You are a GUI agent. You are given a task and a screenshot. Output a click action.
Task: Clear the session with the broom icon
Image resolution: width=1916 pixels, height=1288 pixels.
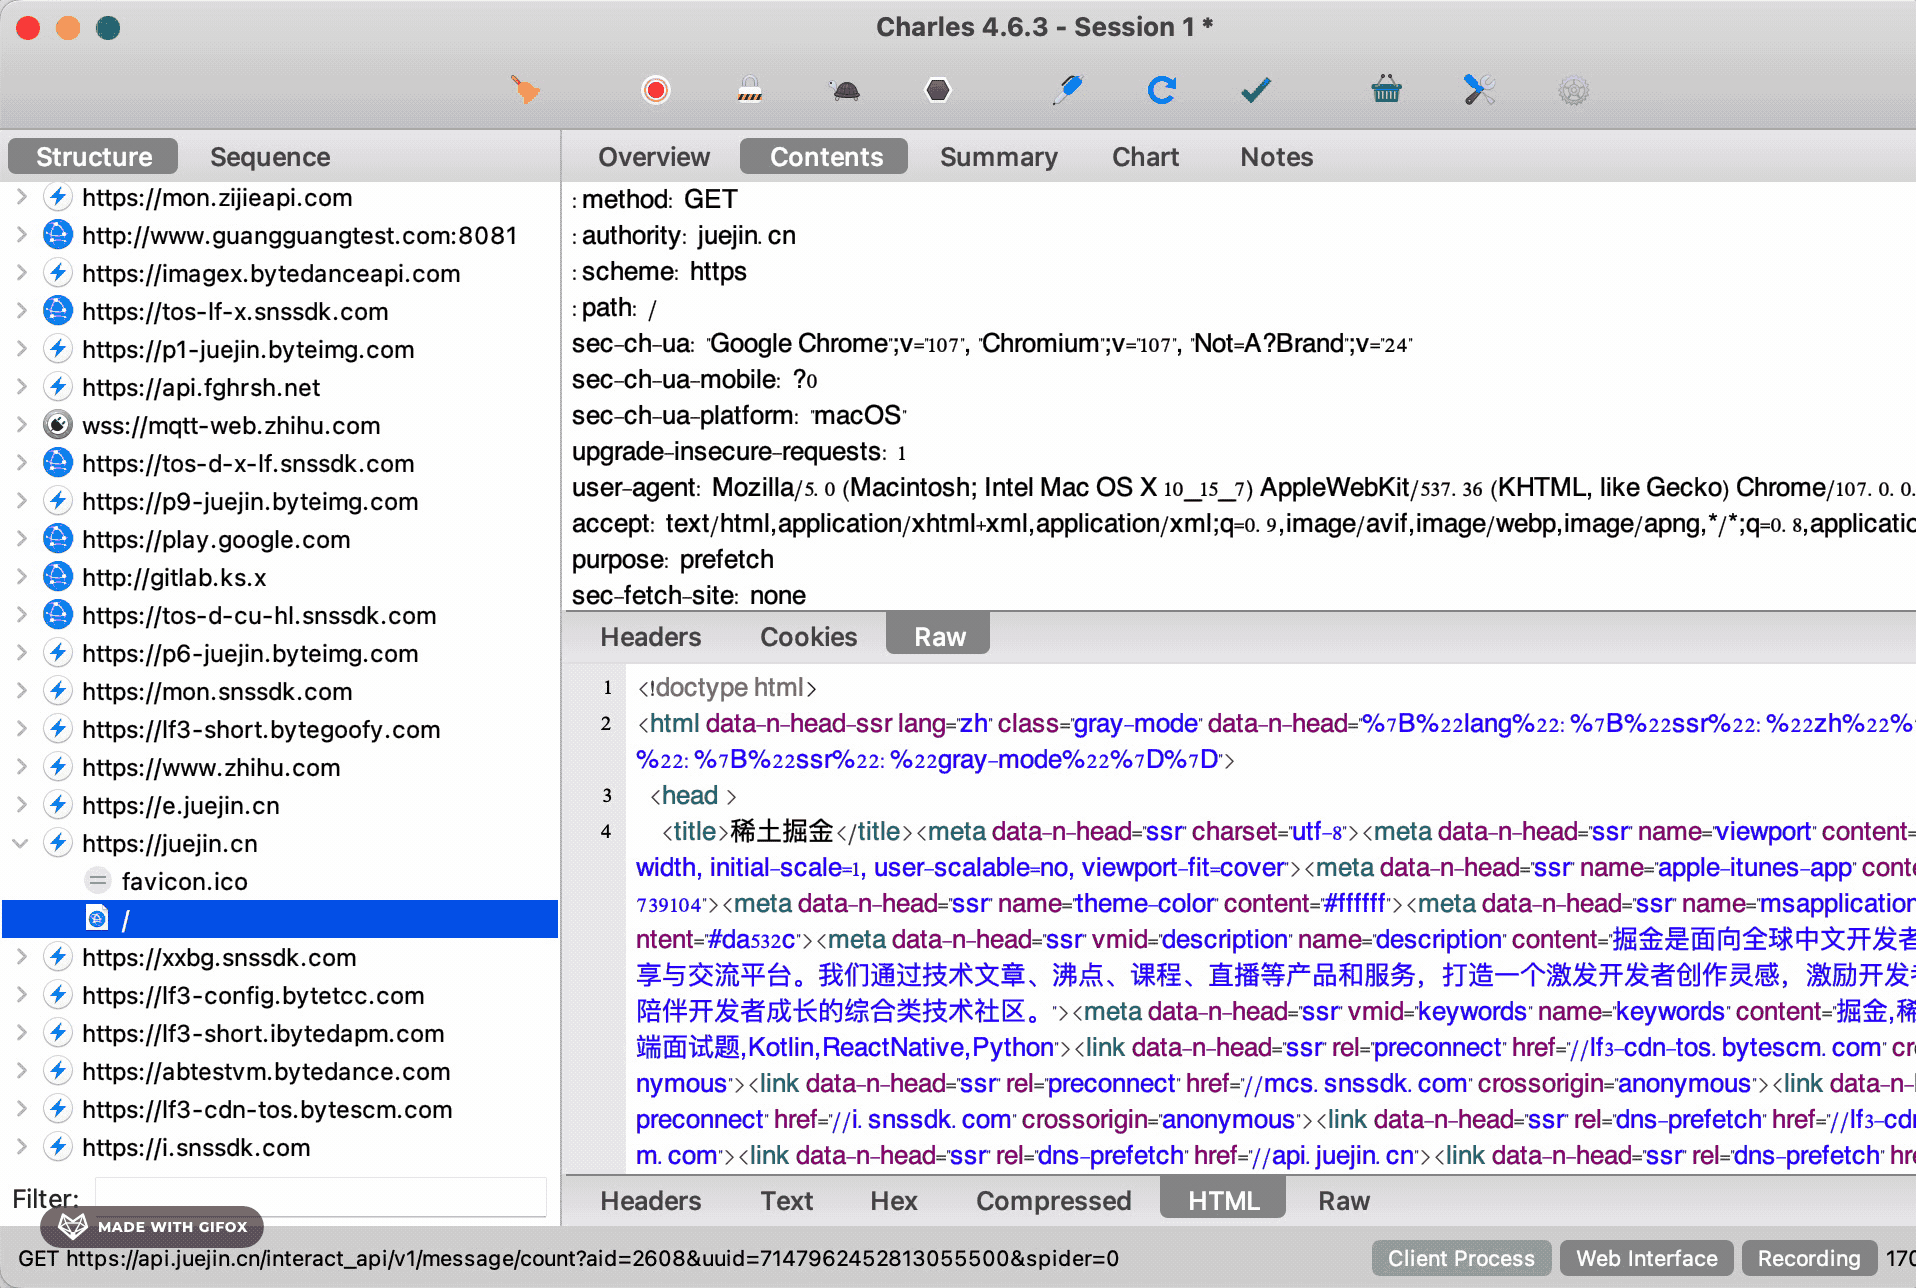(525, 90)
